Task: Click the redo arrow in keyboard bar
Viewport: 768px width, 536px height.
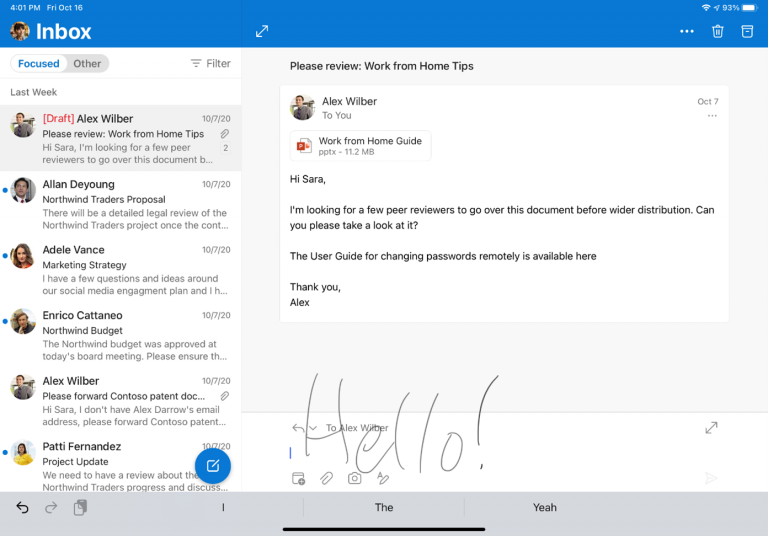Action: [x=51, y=507]
